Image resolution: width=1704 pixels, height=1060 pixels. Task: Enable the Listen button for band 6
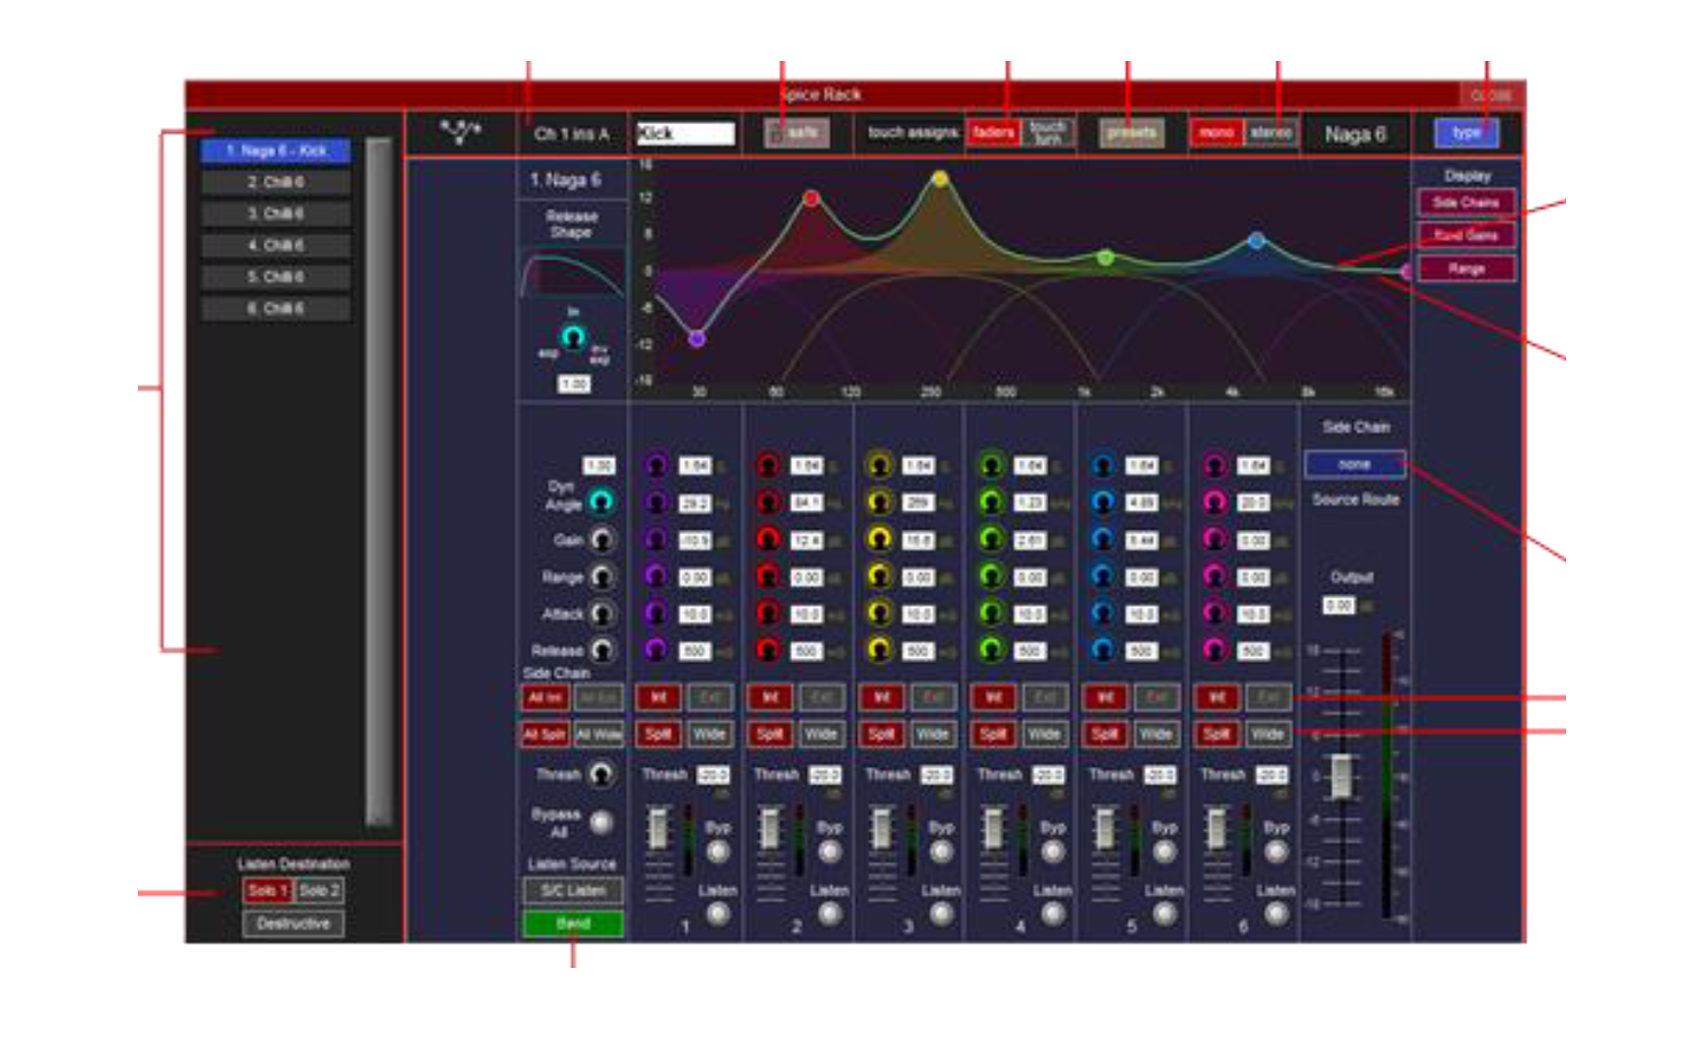tap(1276, 912)
